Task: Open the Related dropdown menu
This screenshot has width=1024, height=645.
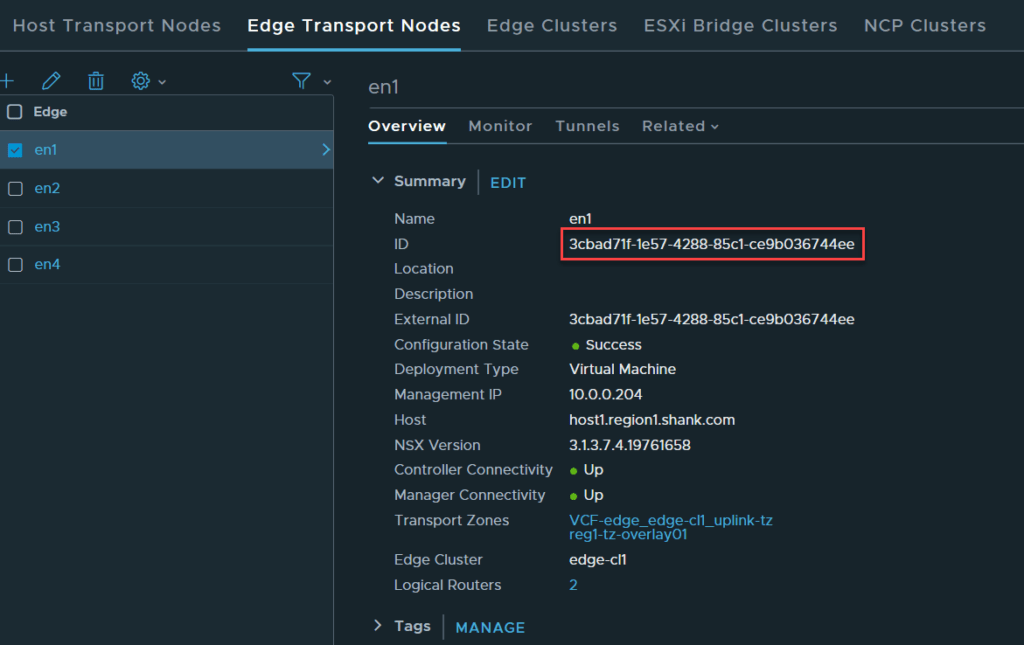Action: [x=680, y=126]
